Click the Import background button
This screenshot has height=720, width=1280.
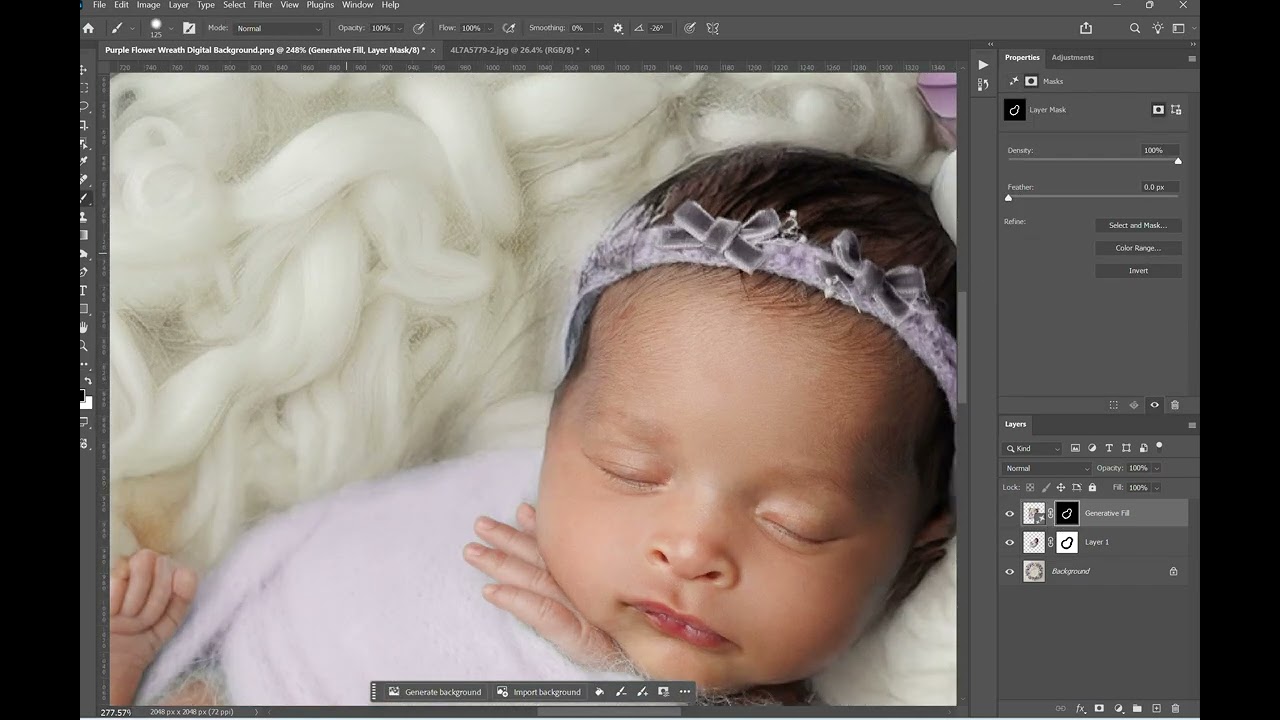tap(539, 692)
